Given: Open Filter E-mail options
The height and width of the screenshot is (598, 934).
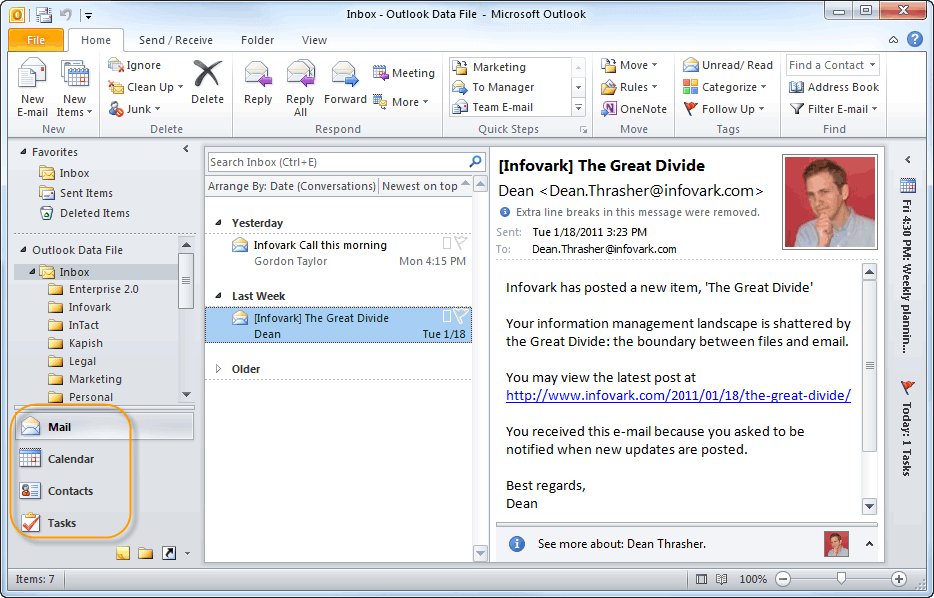Looking at the screenshot, I should pyautogui.click(x=833, y=109).
